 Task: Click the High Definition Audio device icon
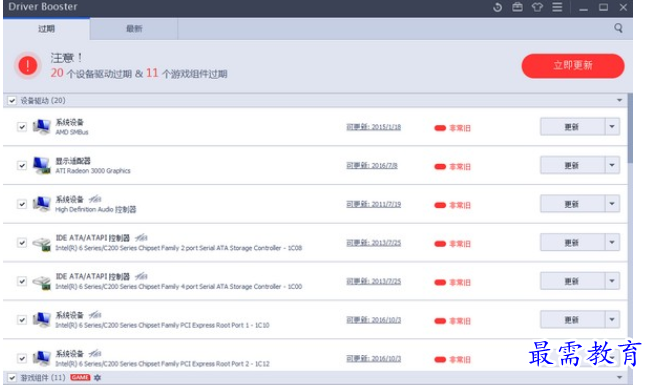41,203
